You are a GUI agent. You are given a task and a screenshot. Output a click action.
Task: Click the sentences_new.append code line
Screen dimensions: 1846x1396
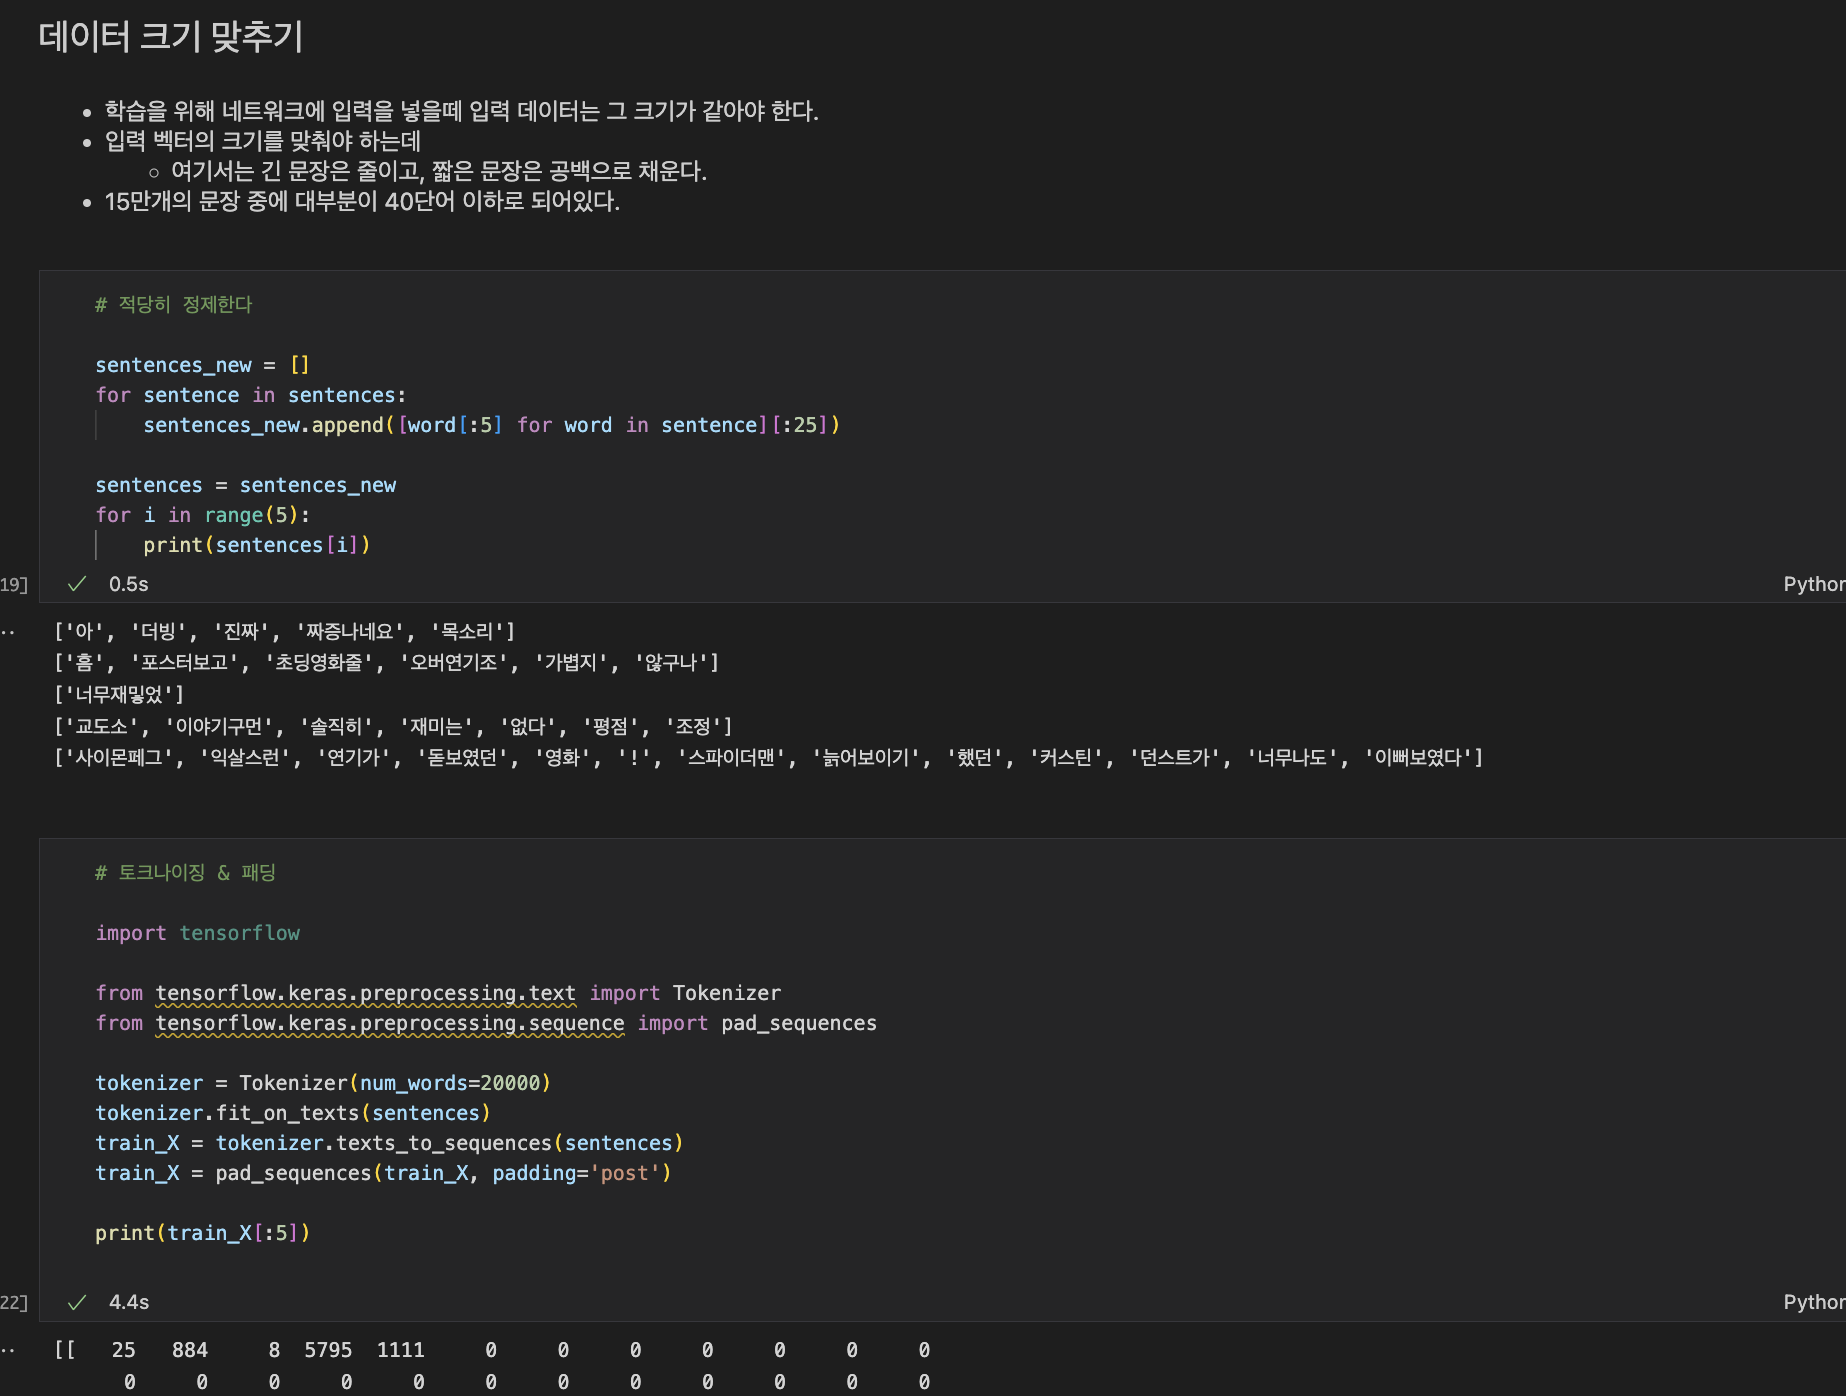pos(491,425)
